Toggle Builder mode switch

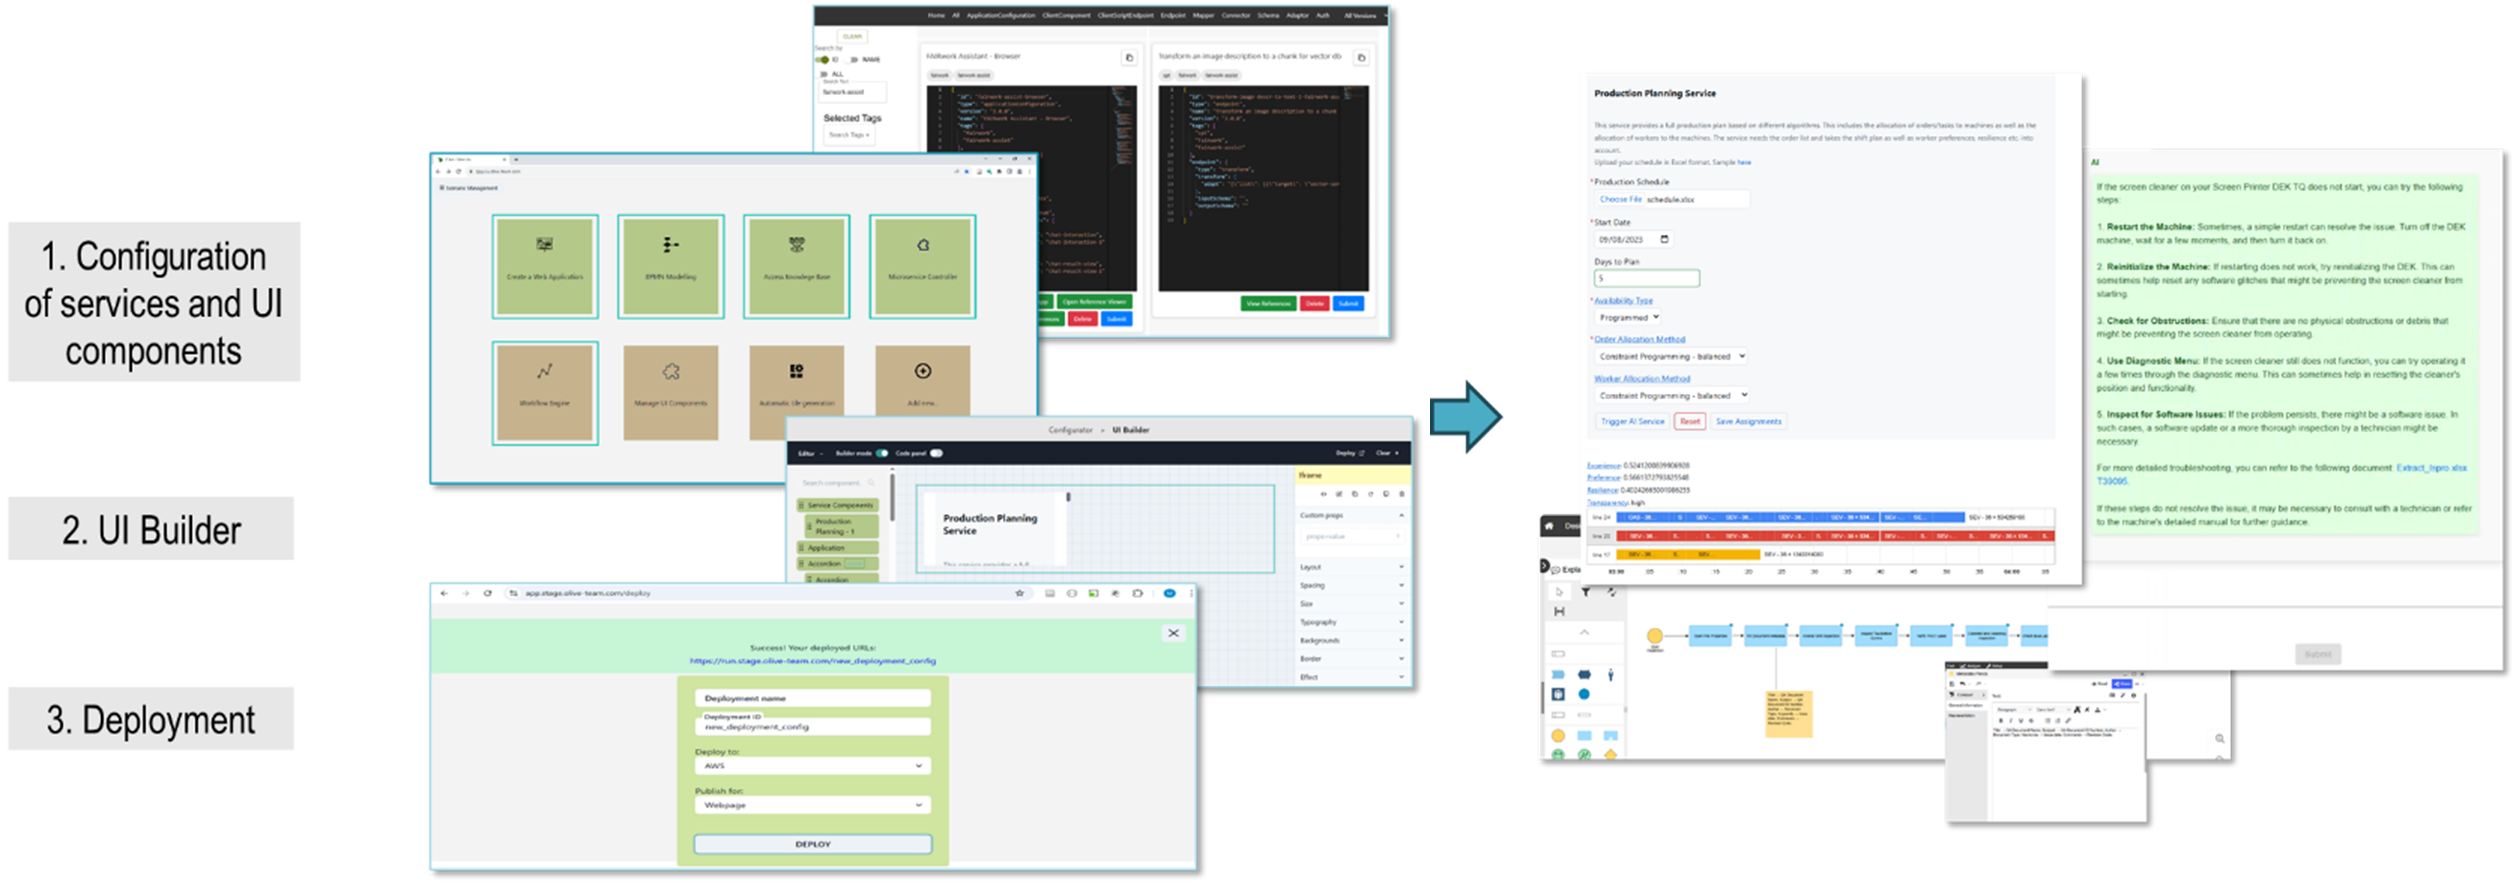pyautogui.click(x=882, y=453)
